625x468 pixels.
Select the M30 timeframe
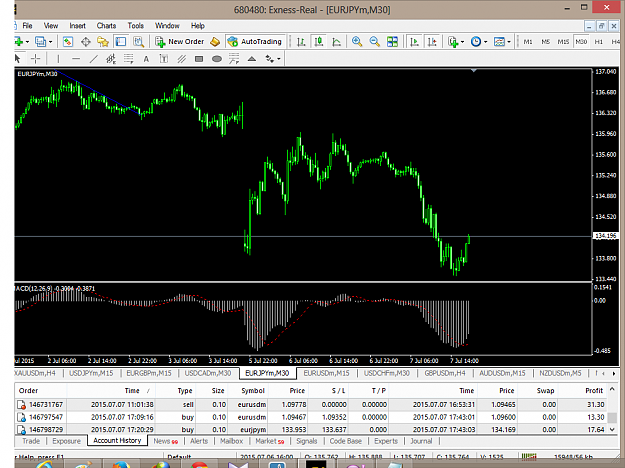(x=581, y=41)
